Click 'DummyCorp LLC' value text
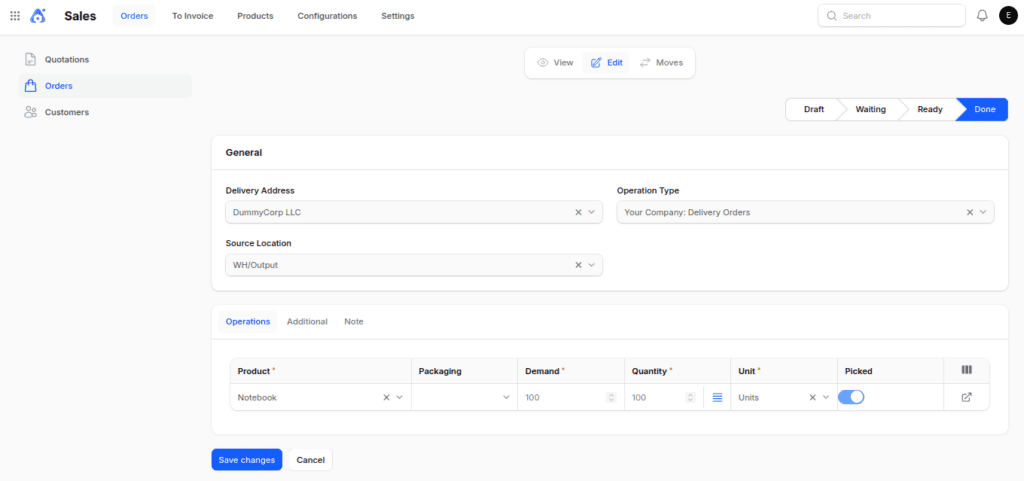The height and width of the screenshot is (481, 1024). 266,212
